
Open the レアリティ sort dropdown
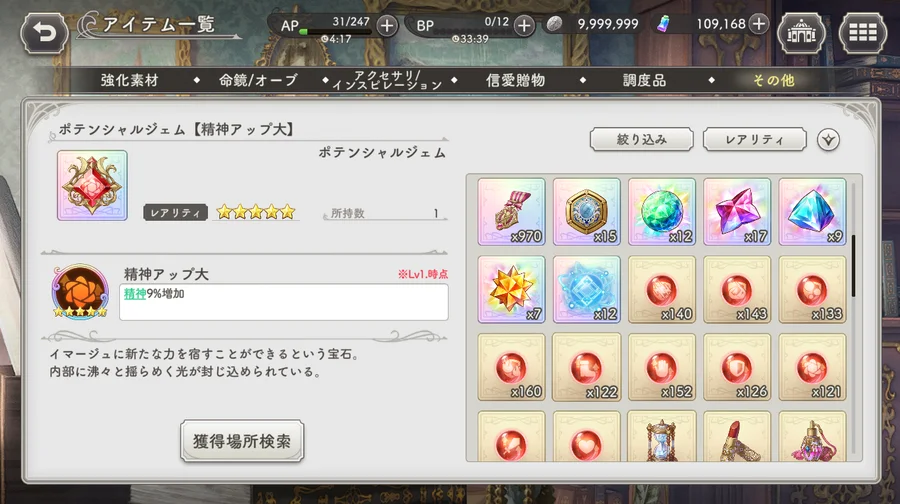(755, 139)
